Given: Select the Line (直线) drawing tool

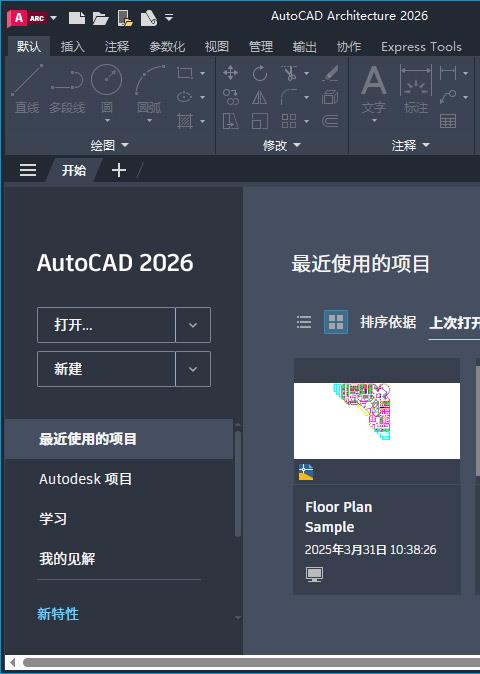Looking at the screenshot, I should click(27, 89).
